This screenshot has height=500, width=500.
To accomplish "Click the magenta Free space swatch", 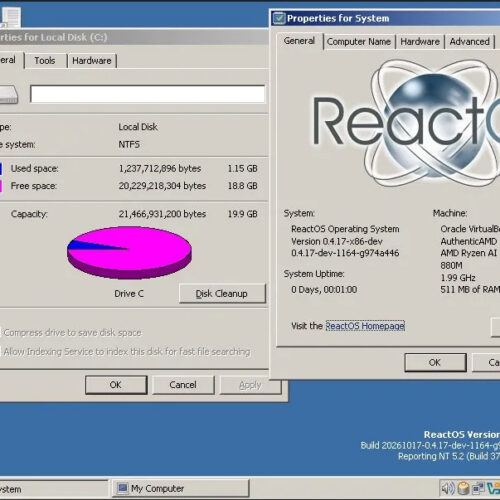I will click(x=1, y=186).
